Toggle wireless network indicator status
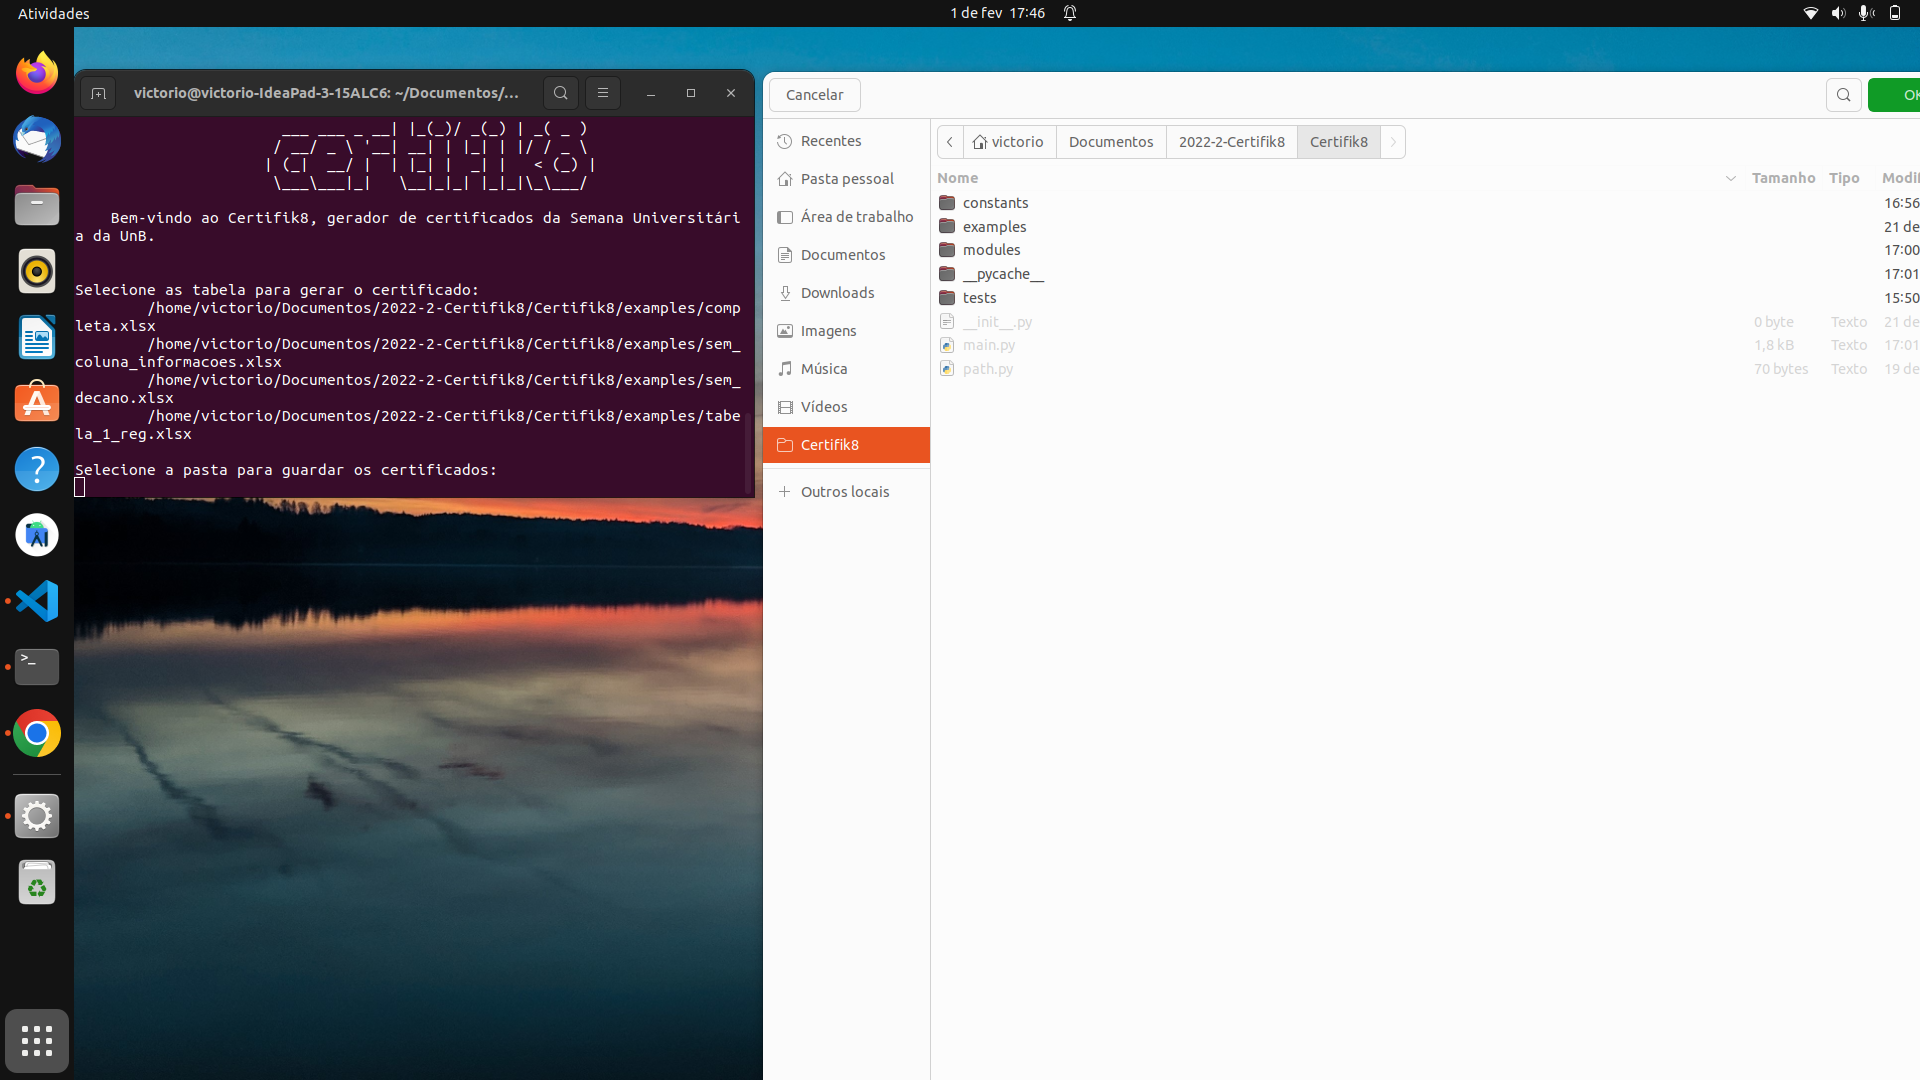Viewport: 1920px width, 1080px height. pyautogui.click(x=1812, y=13)
